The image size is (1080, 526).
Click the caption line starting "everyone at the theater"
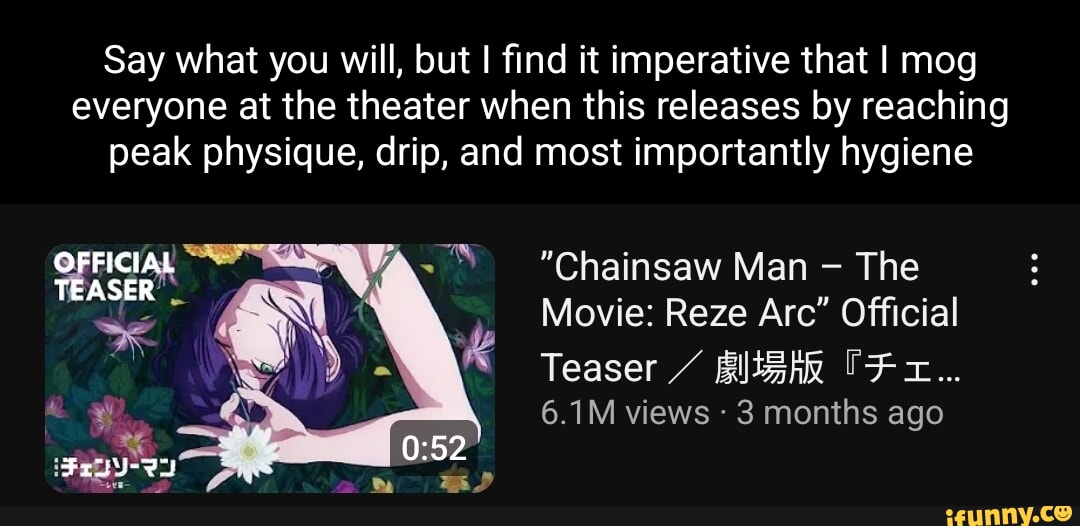pos(540,108)
